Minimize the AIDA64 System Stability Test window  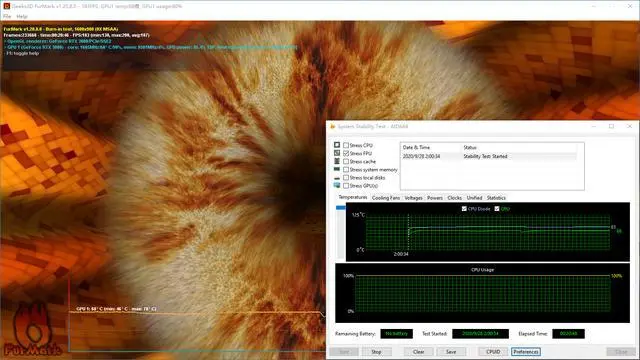click(594, 127)
